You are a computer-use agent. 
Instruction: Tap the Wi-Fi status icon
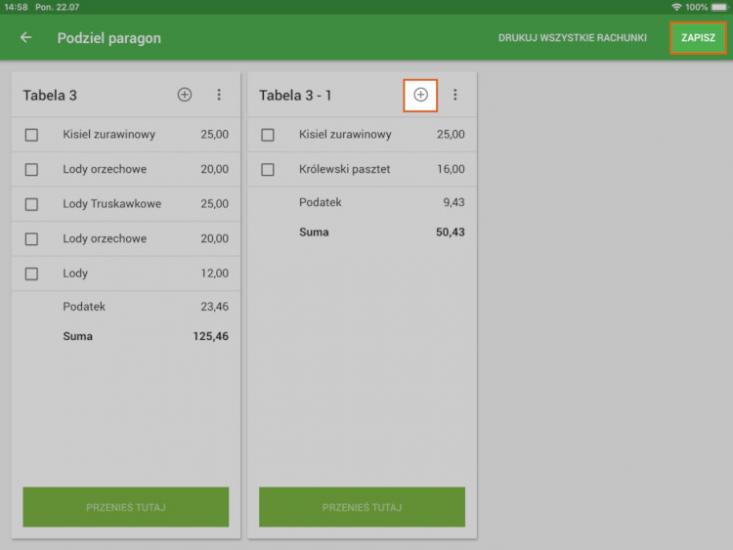coord(677,7)
